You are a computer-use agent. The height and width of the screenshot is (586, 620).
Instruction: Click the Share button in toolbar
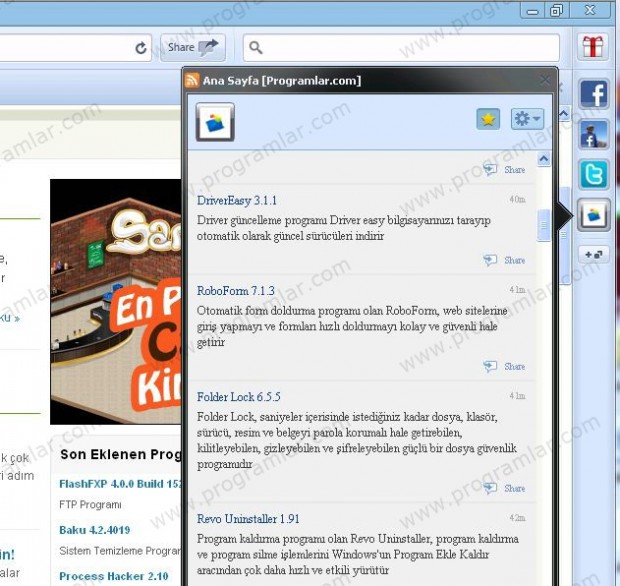point(193,47)
